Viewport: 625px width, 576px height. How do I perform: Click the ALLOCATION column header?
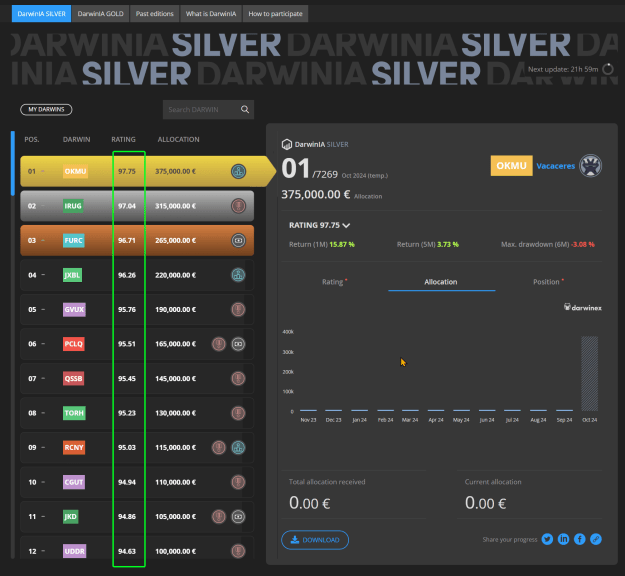click(x=179, y=140)
